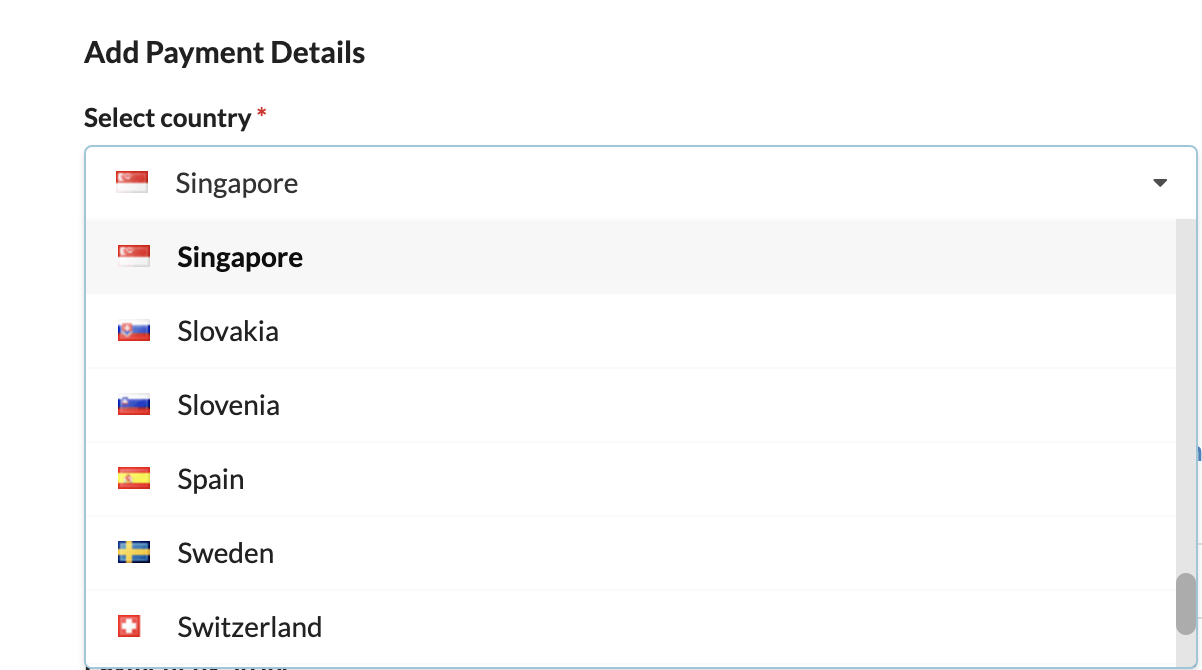Click the Sweden flag icon
The image size is (1202, 670).
coord(134,553)
